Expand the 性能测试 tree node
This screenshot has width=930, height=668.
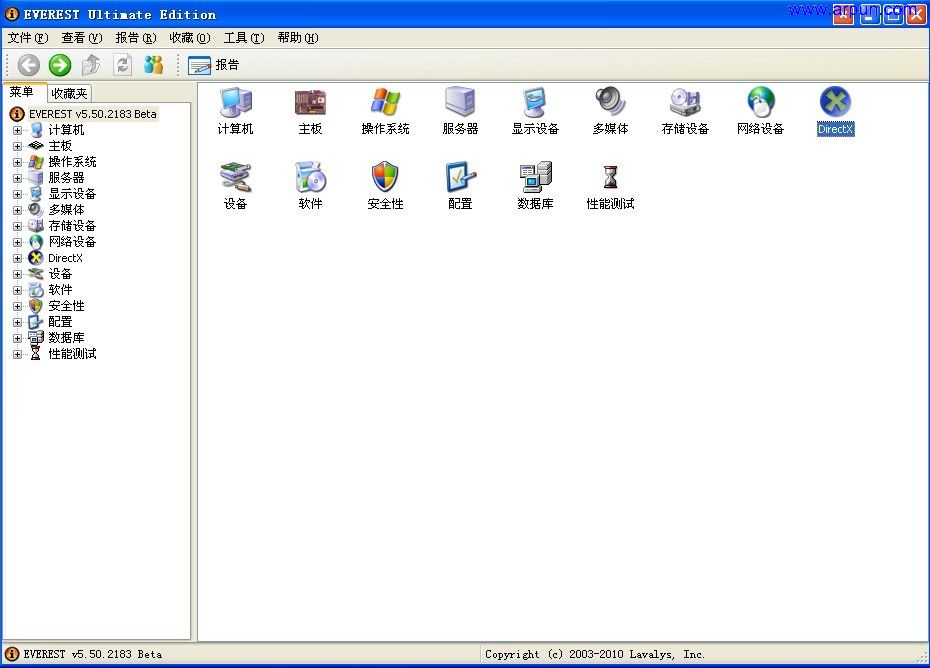pyautogui.click(x=17, y=354)
